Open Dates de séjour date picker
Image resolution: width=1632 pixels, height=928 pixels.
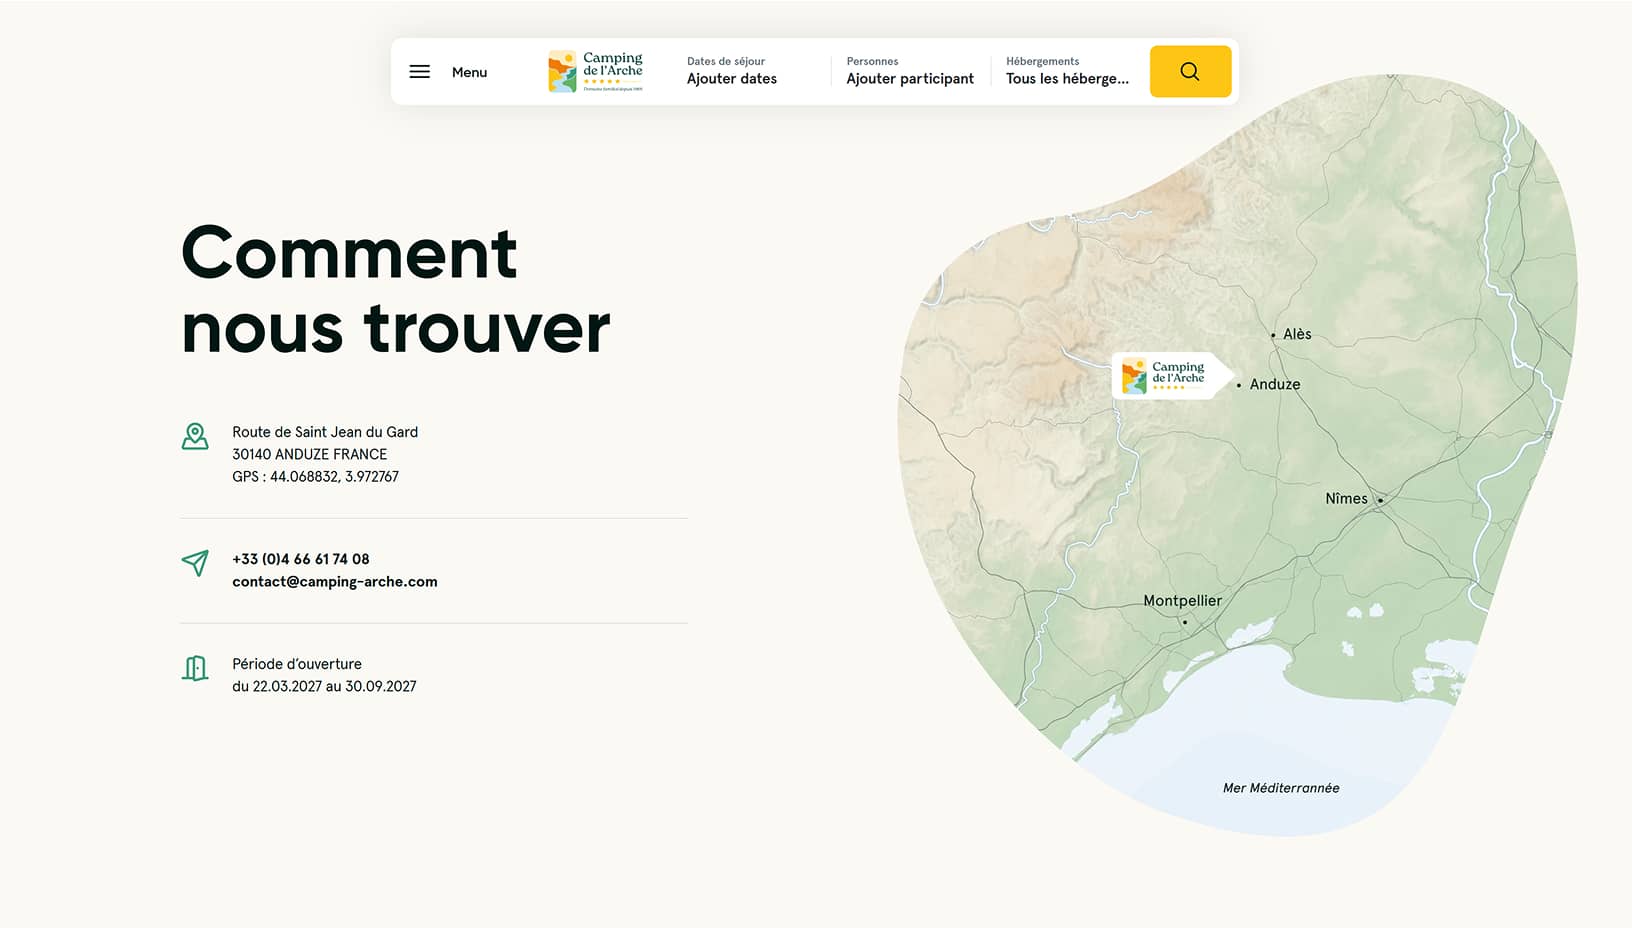732,71
